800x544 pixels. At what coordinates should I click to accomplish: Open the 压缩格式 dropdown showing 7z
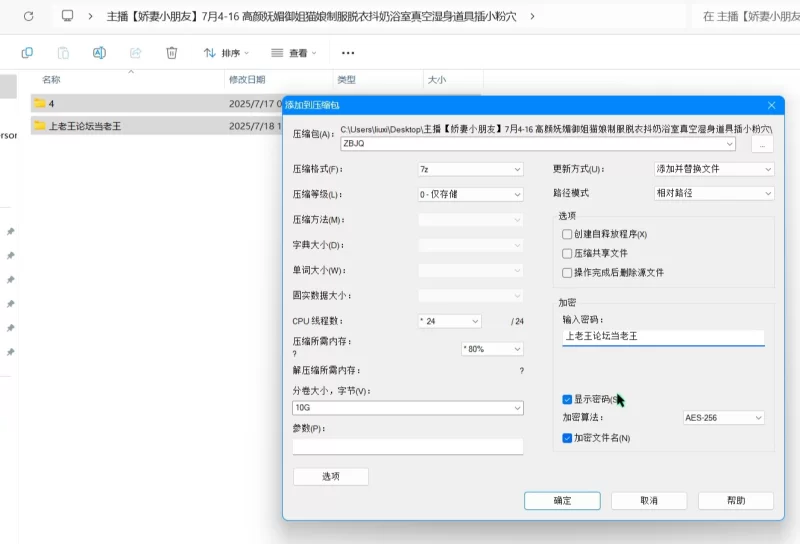(x=470, y=169)
